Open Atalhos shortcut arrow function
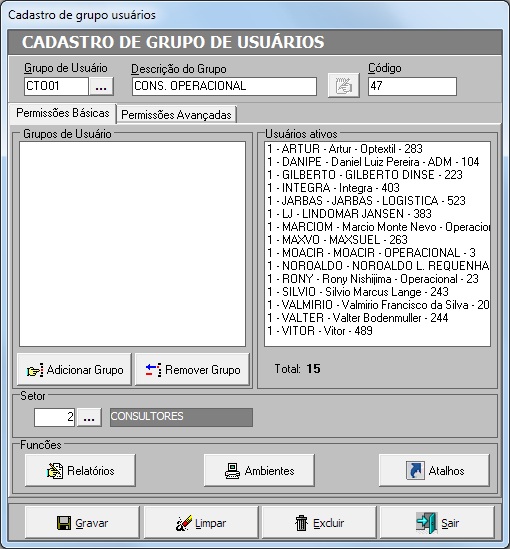 click(434, 471)
